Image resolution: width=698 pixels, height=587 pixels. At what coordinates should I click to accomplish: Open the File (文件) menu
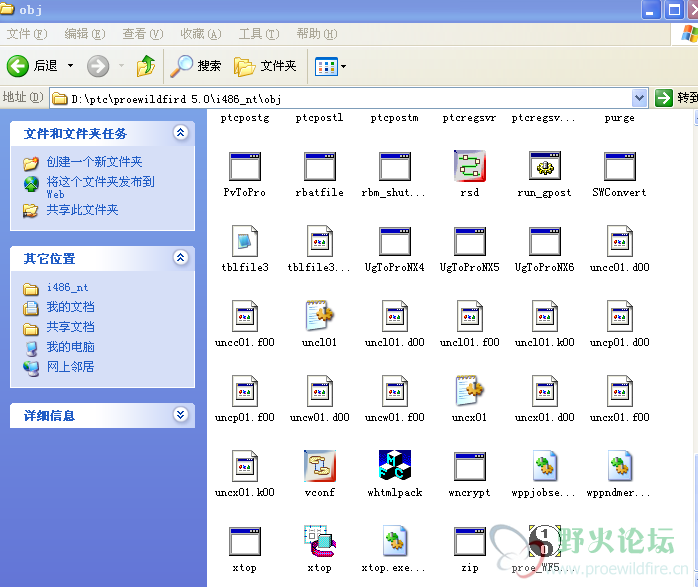(x=27, y=34)
